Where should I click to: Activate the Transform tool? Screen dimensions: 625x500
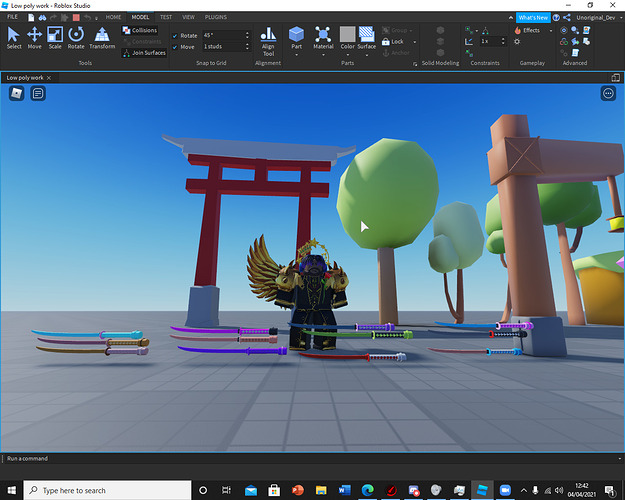(102, 38)
